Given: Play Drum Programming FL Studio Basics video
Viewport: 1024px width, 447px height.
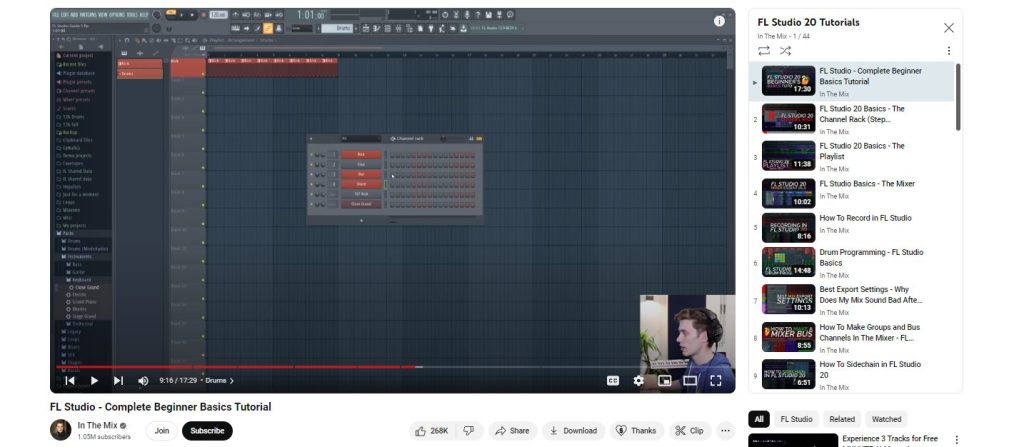Looking at the screenshot, I should [851, 261].
